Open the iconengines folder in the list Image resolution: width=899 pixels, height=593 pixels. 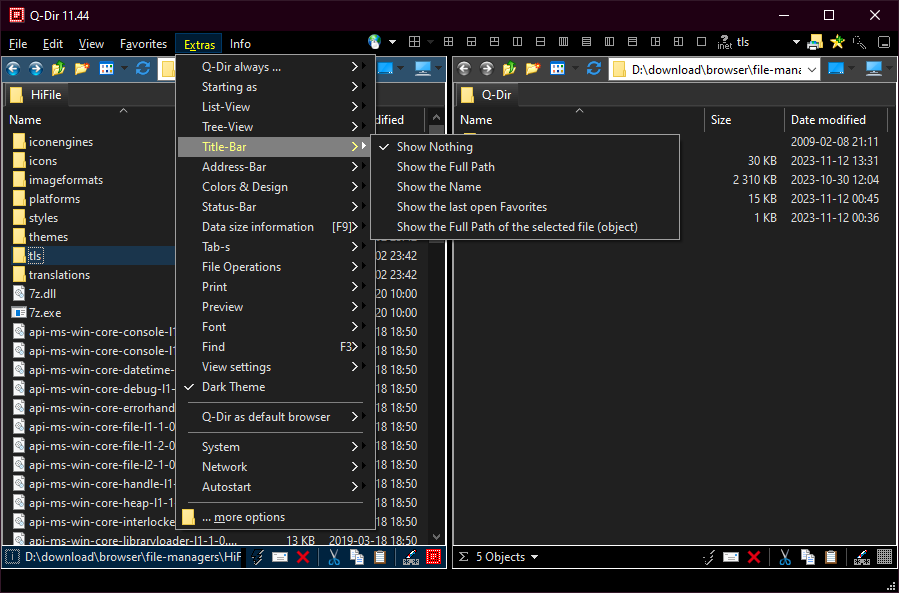[60, 142]
